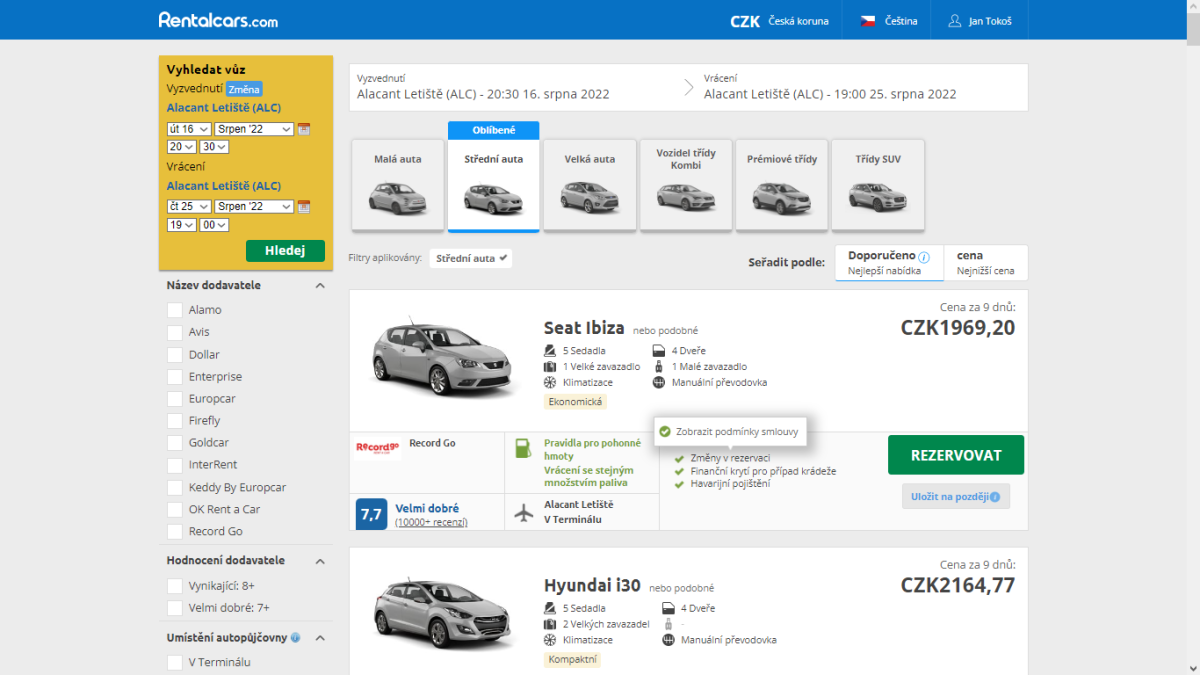The image size is (1200, 675).
Task: Open the pick-up month dropdown Srpen '22
Action: pyautogui.click(x=255, y=129)
